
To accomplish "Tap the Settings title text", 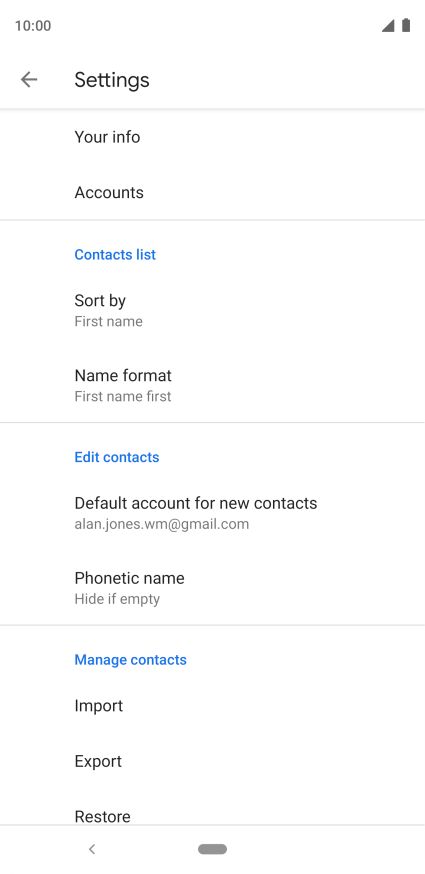I will [x=112, y=80].
